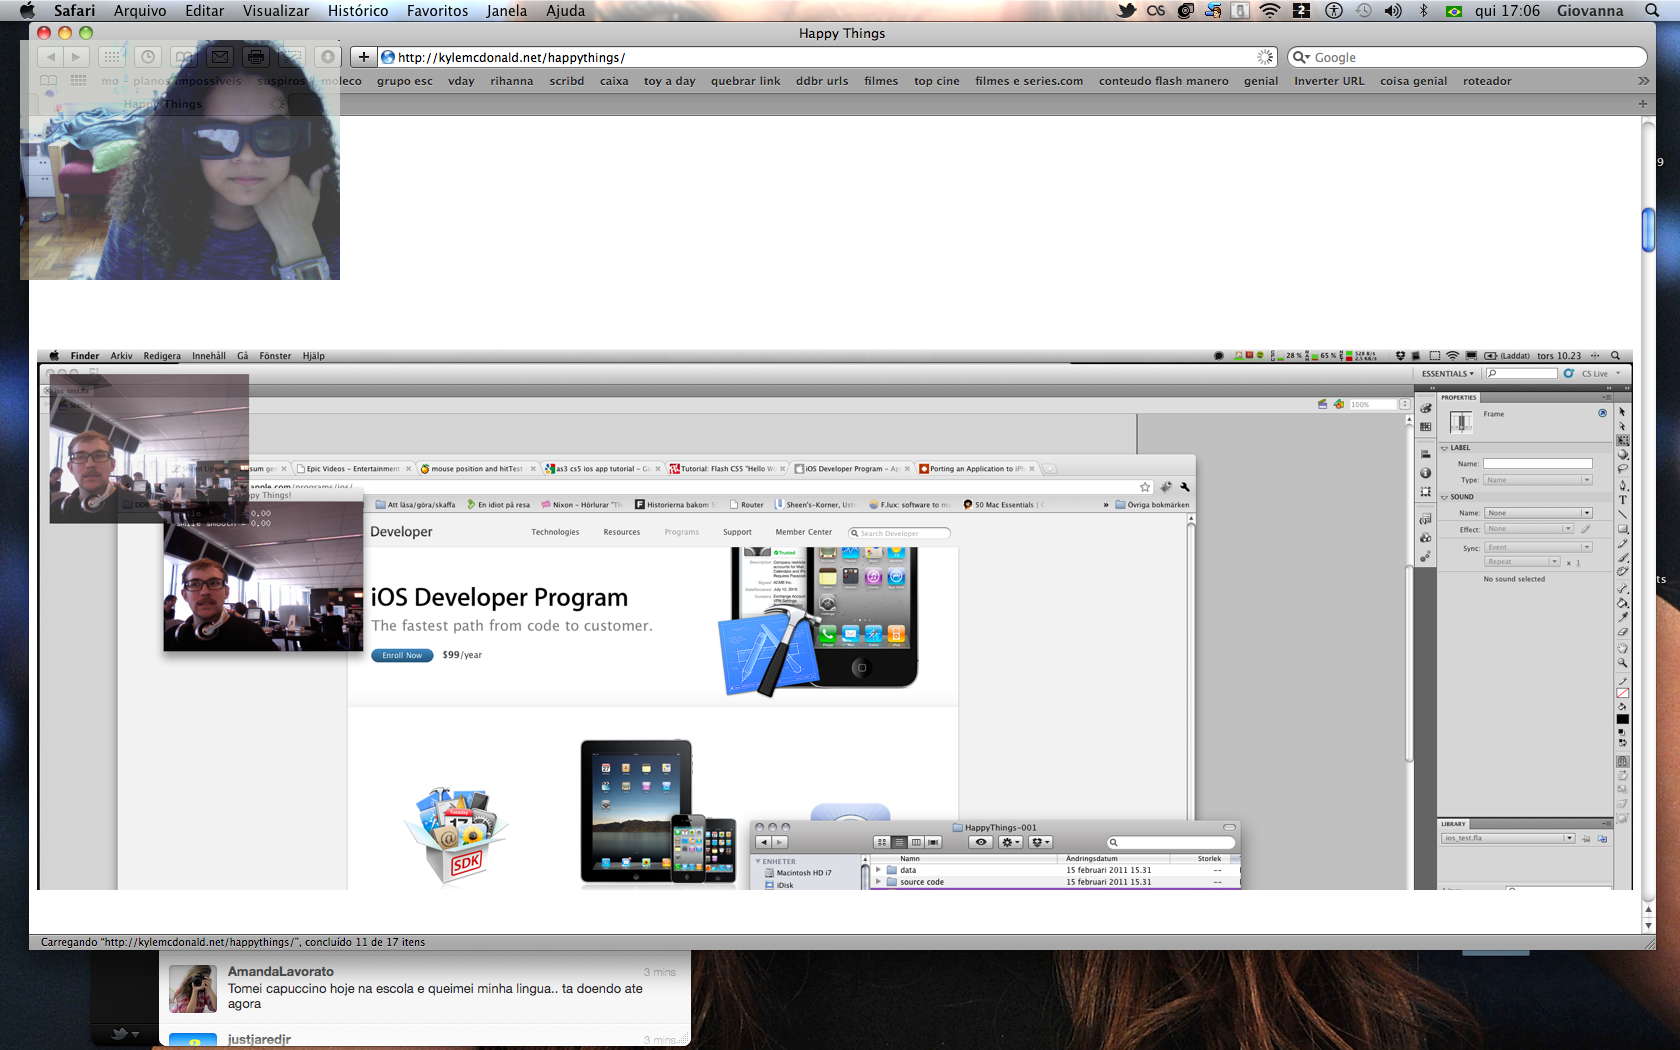The height and width of the screenshot is (1050, 1680).
Task: Open Google search engine dropdown
Action: 1302,57
